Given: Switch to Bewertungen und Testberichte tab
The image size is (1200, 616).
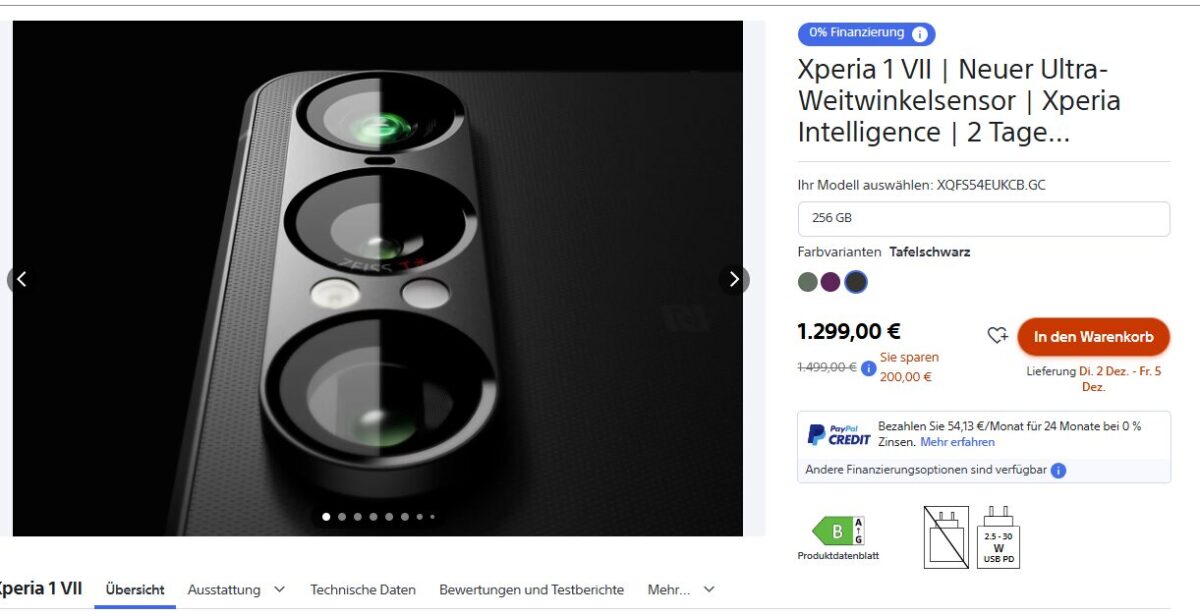Looking at the screenshot, I should pos(531,590).
